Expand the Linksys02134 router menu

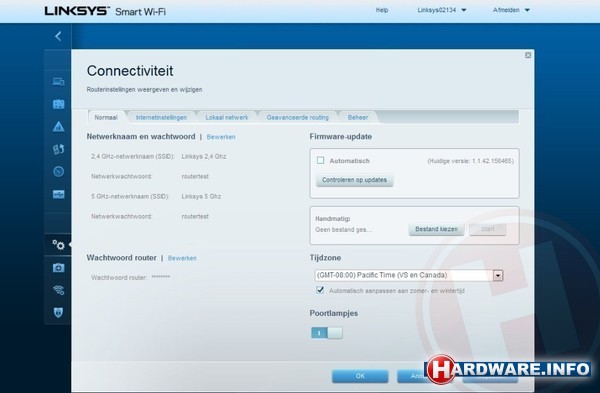pyautogui.click(x=442, y=10)
